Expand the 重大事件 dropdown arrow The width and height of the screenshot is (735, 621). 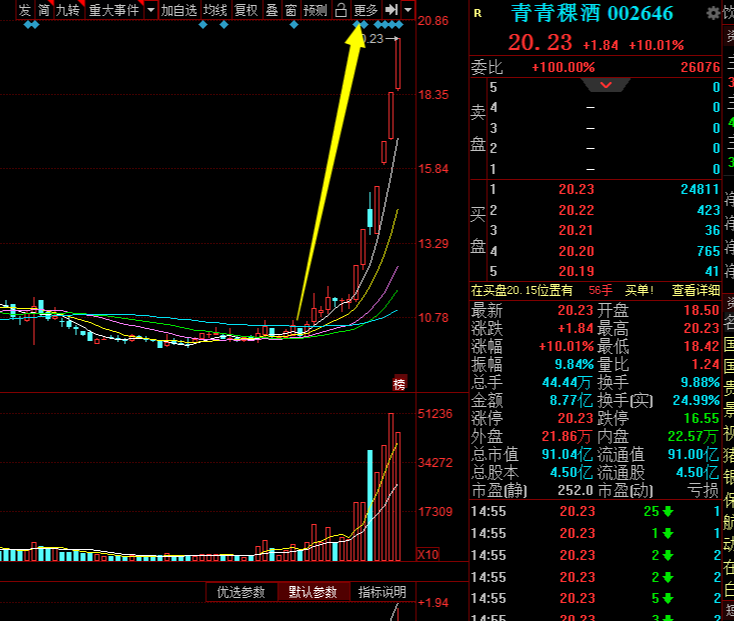[x=151, y=9]
